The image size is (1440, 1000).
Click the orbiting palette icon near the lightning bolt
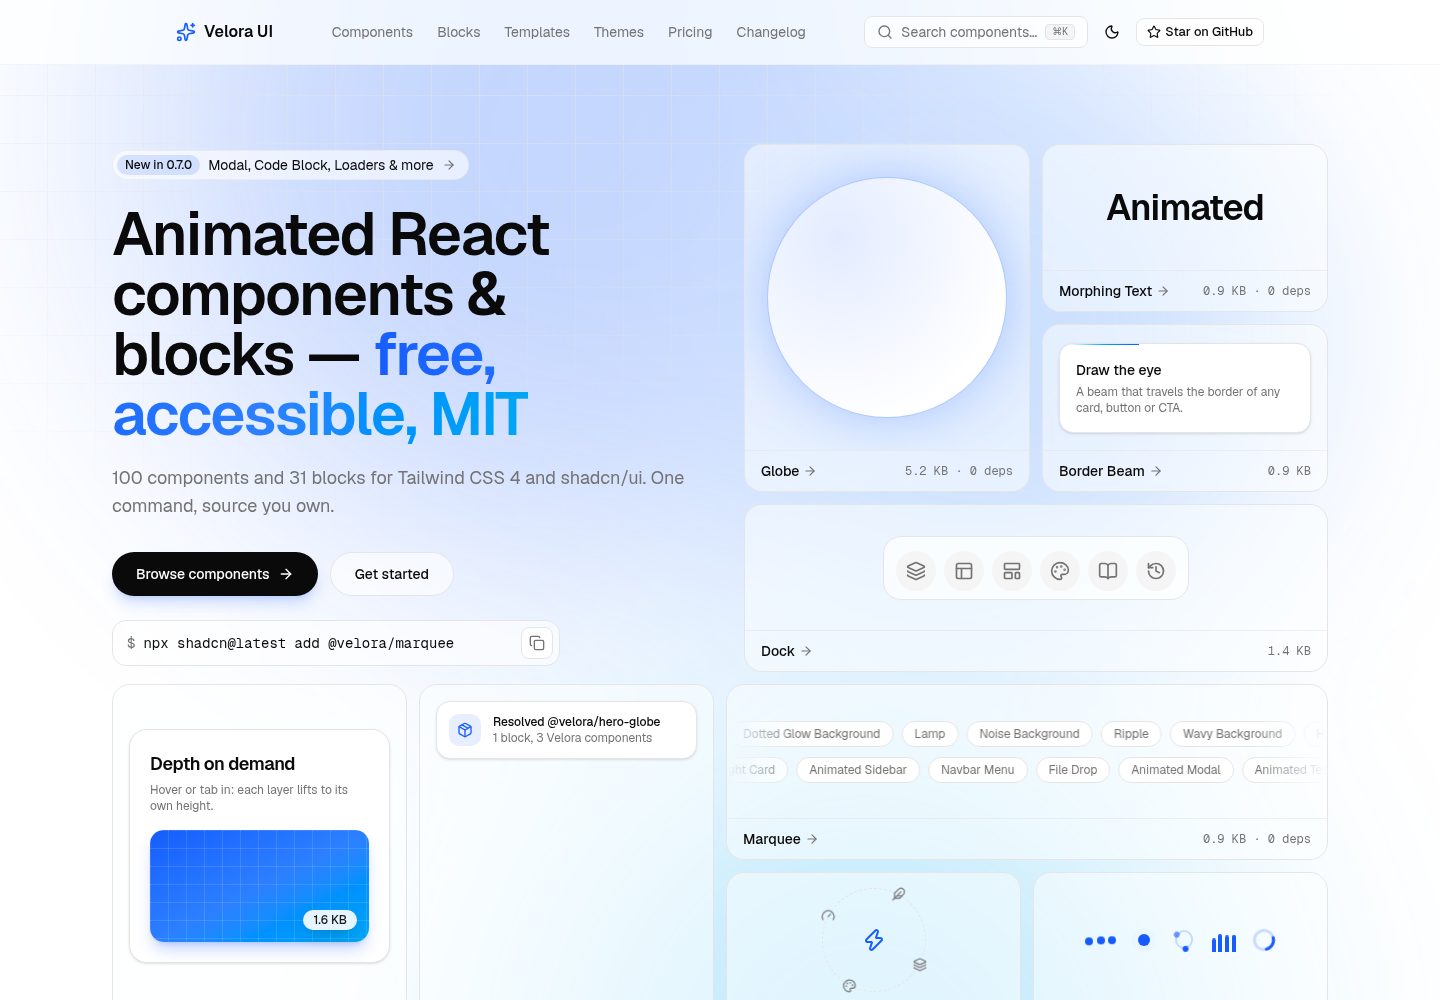(849, 985)
